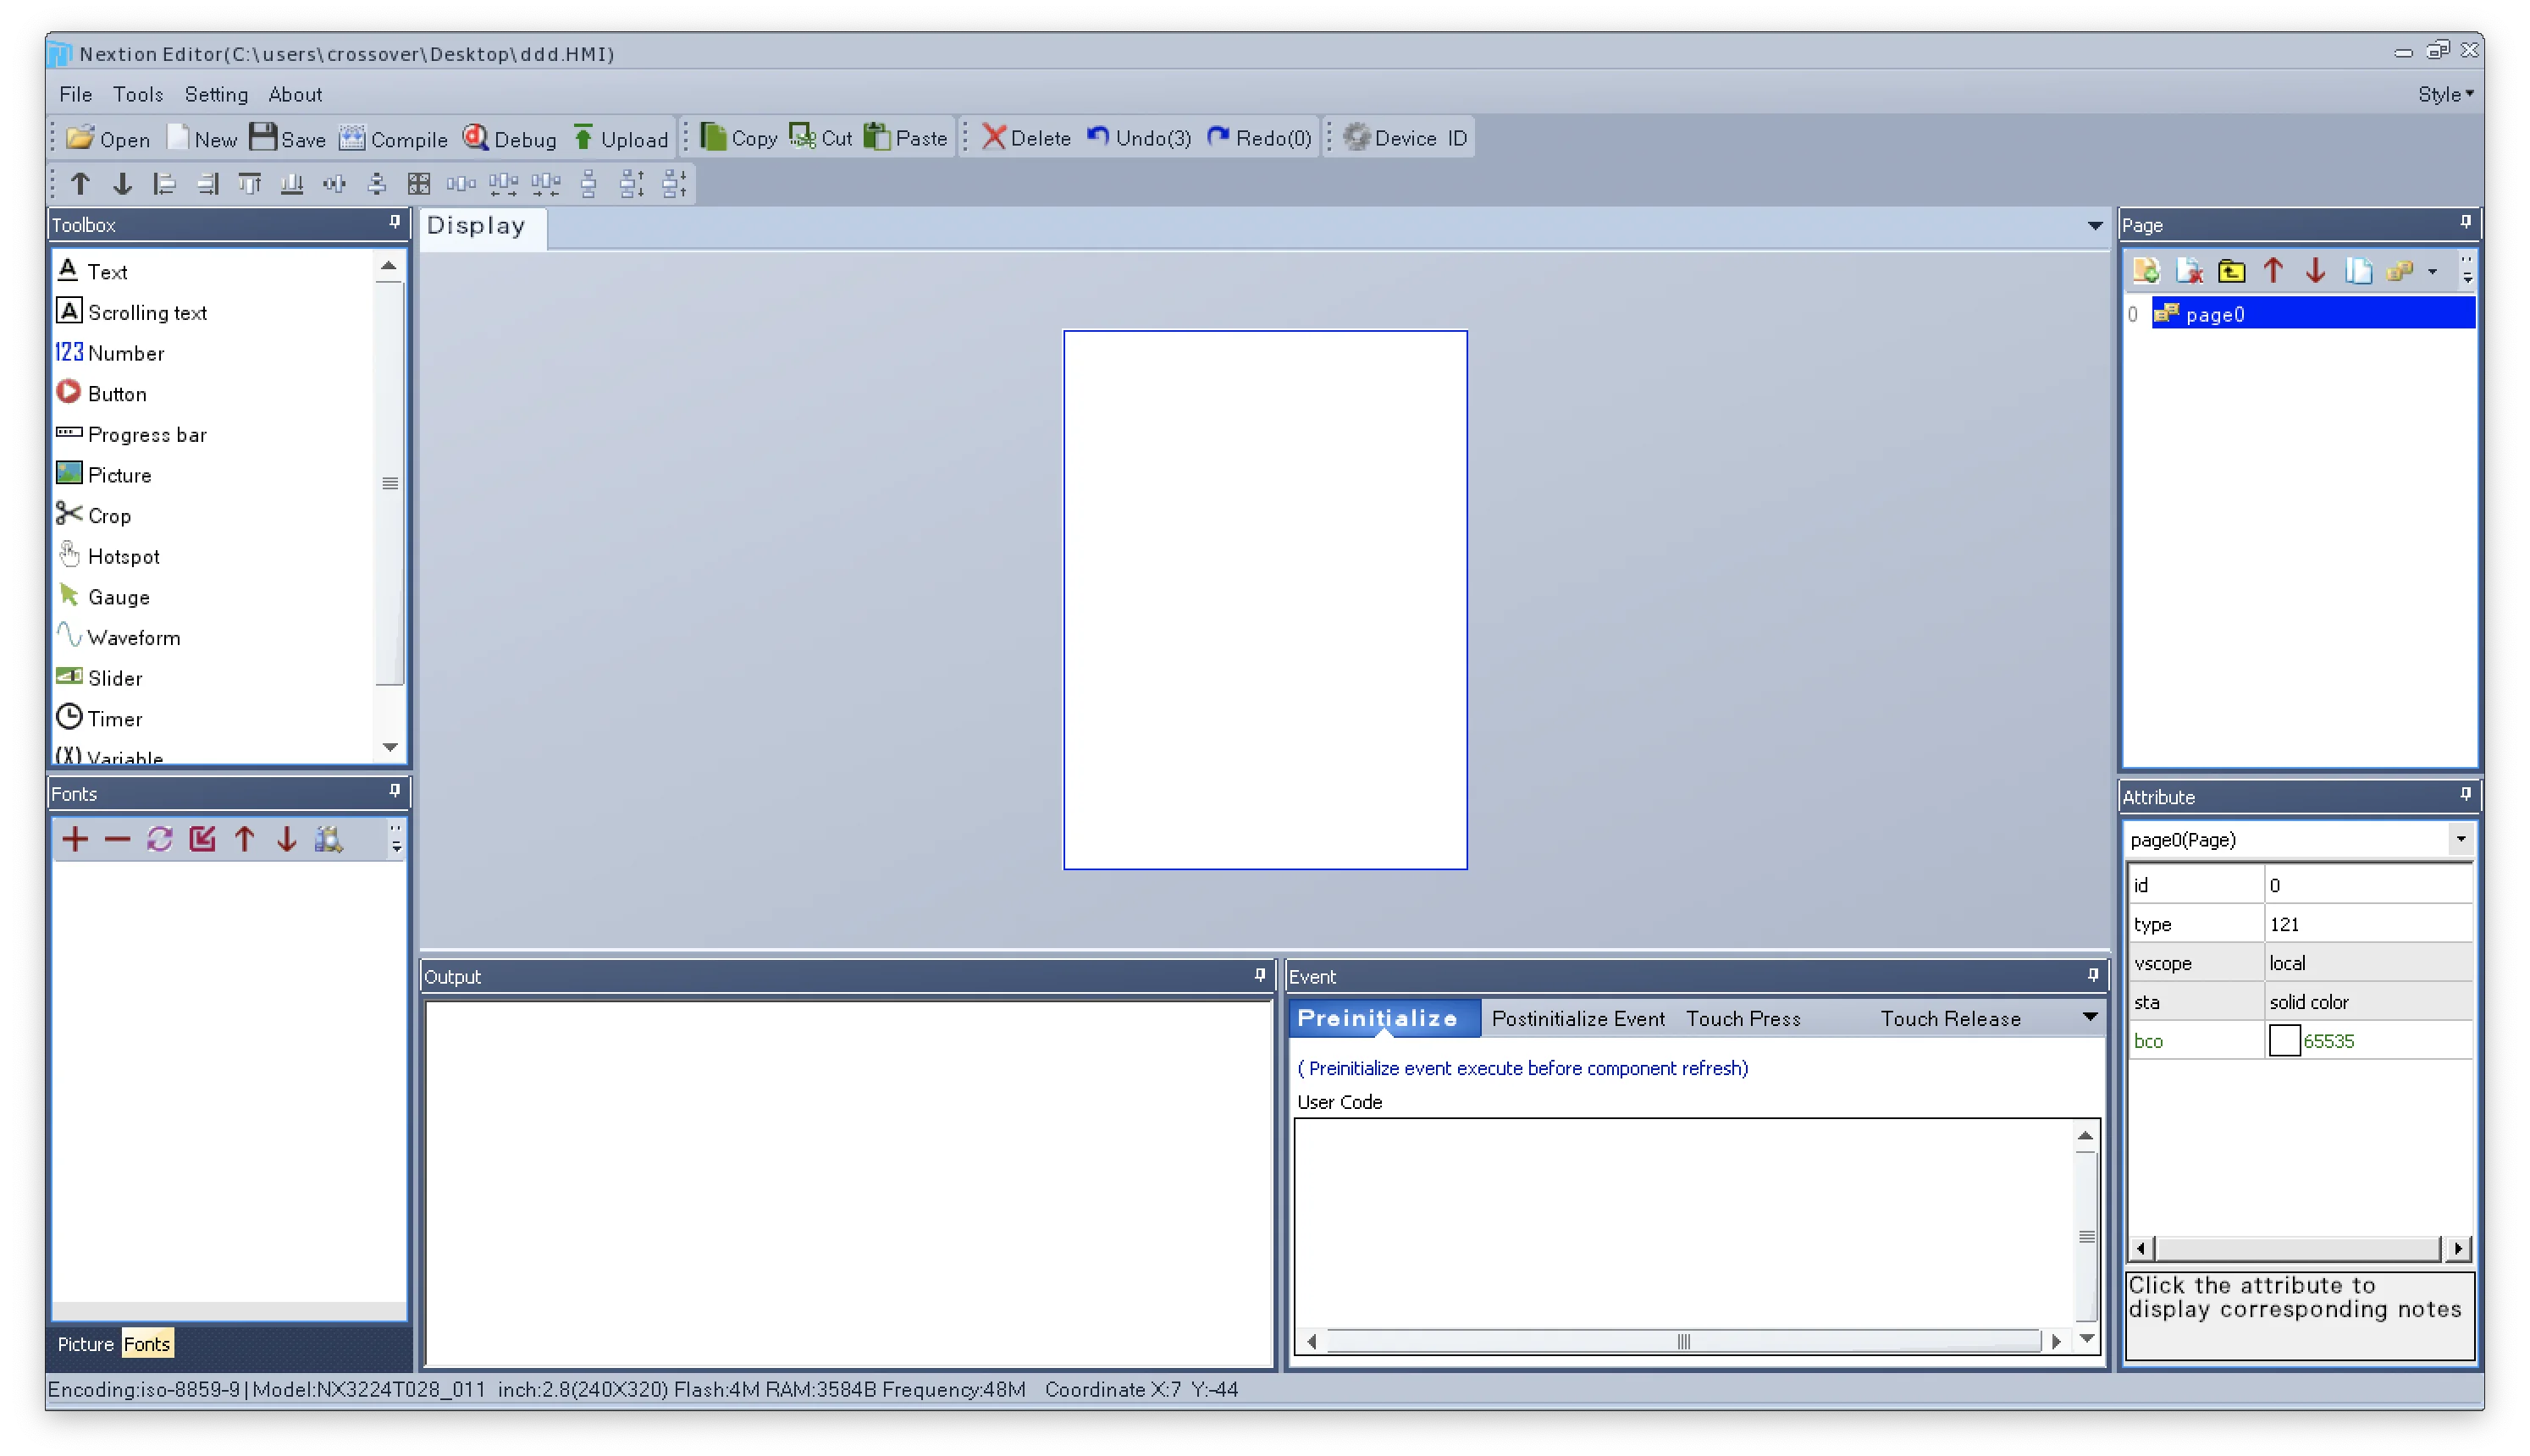Click the send-to-bottom down arrow in alignment toolbar
Image resolution: width=2530 pixels, height=1456 pixels.
[x=122, y=184]
